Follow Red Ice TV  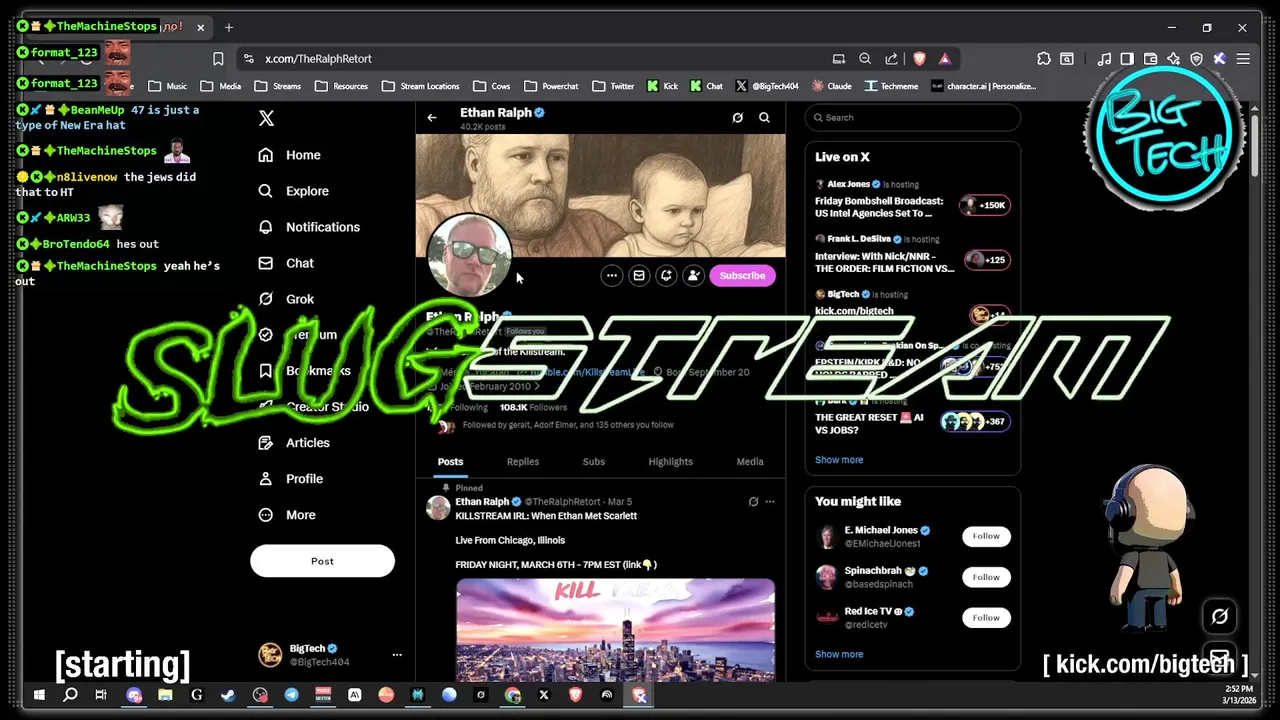(x=986, y=618)
